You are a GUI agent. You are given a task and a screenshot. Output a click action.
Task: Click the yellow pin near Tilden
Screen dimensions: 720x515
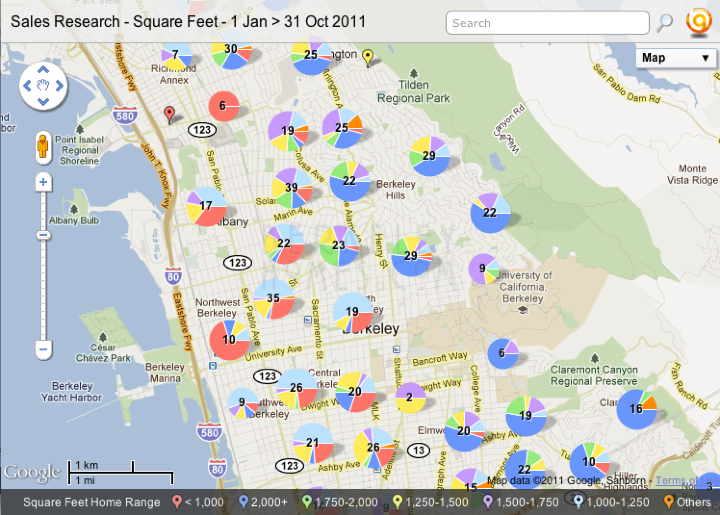point(367,58)
